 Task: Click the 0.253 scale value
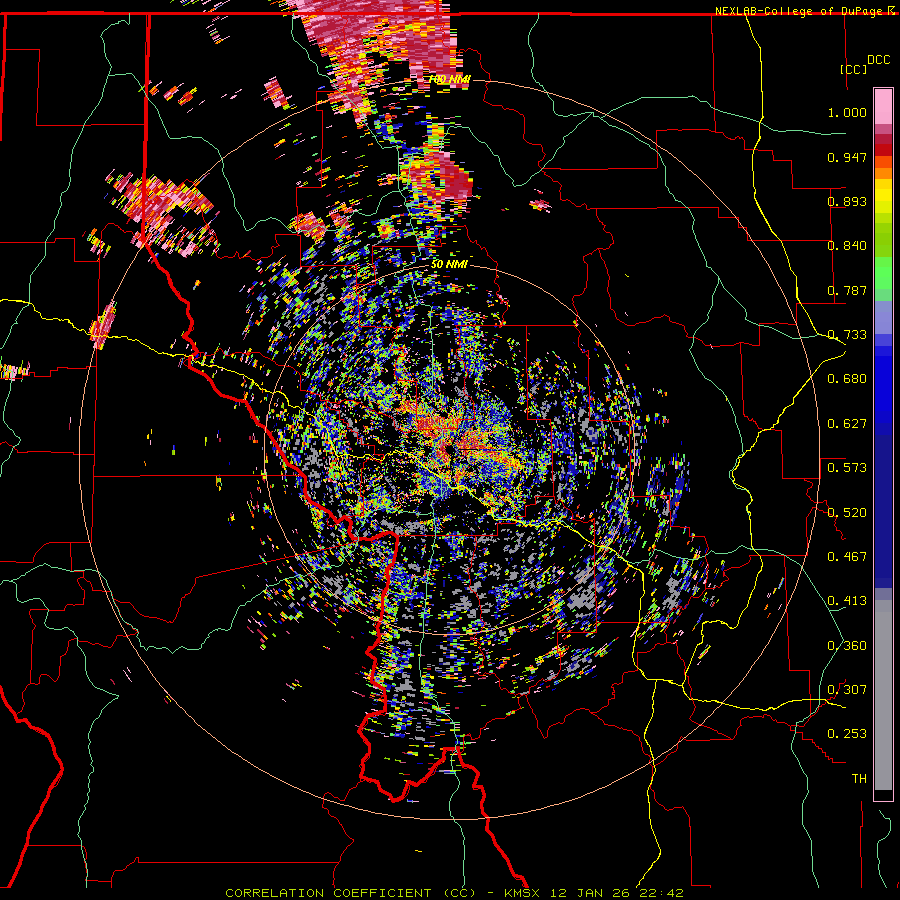[x=847, y=734]
